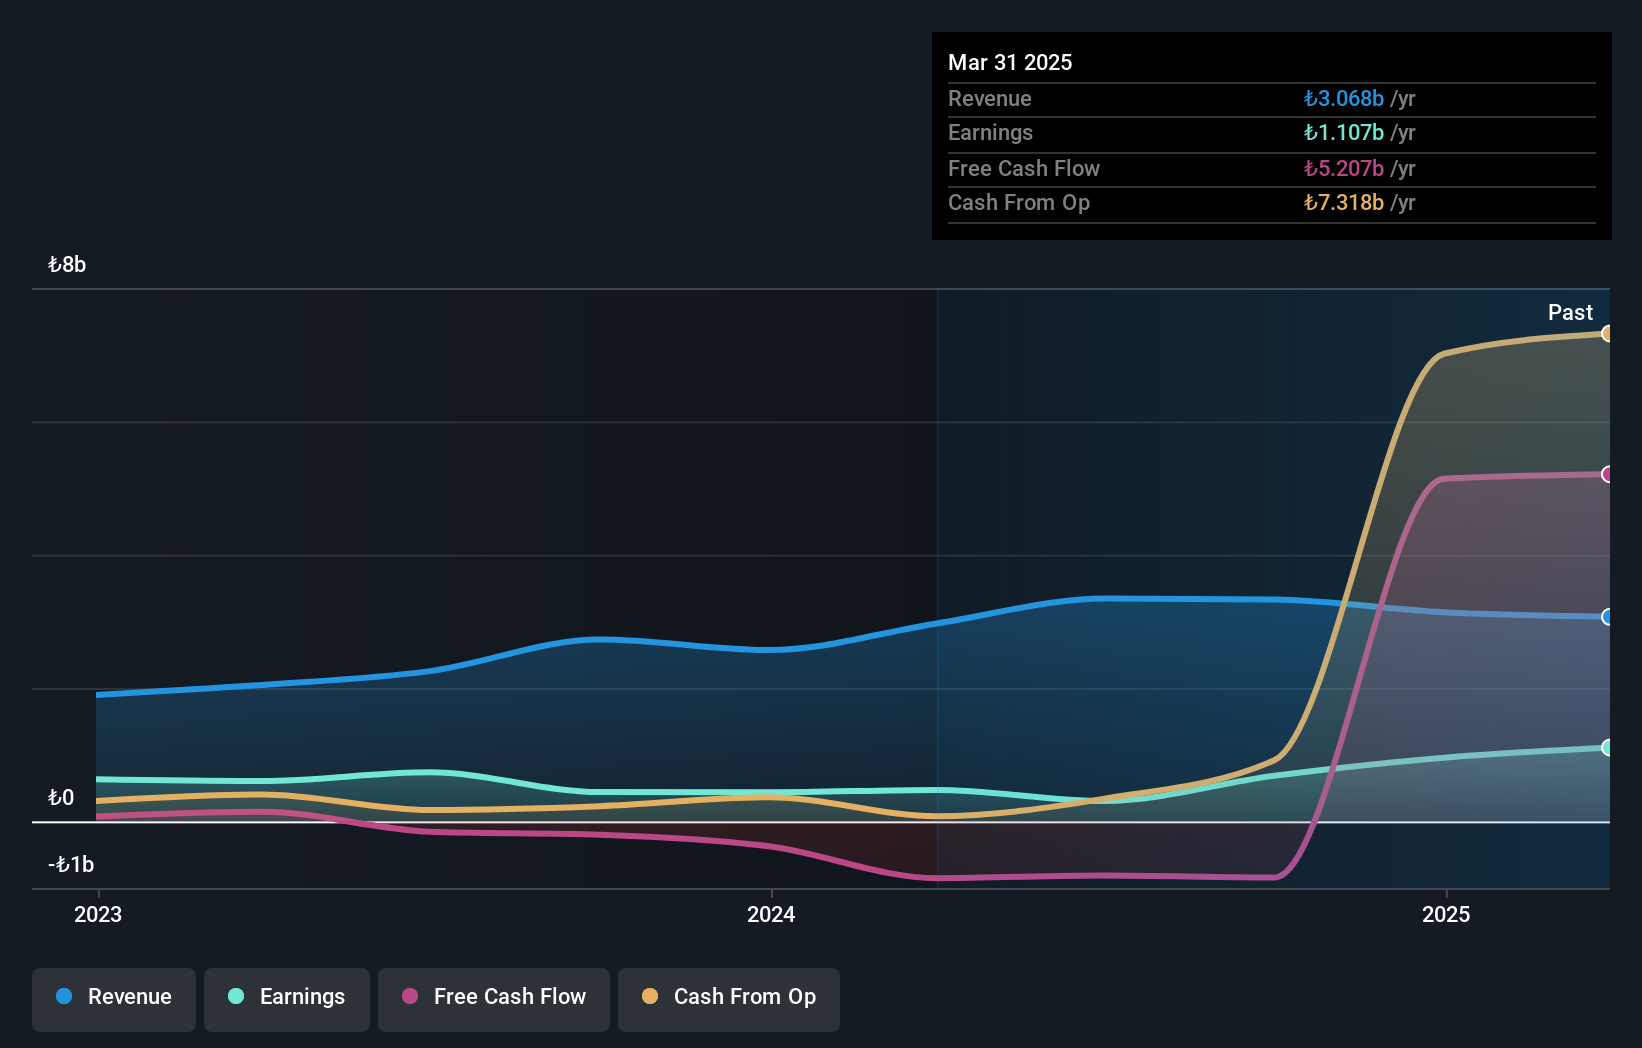Screen dimensions: 1642x1048
Task: Click the Mar 31 2025 tooltip date
Action: (1010, 63)
